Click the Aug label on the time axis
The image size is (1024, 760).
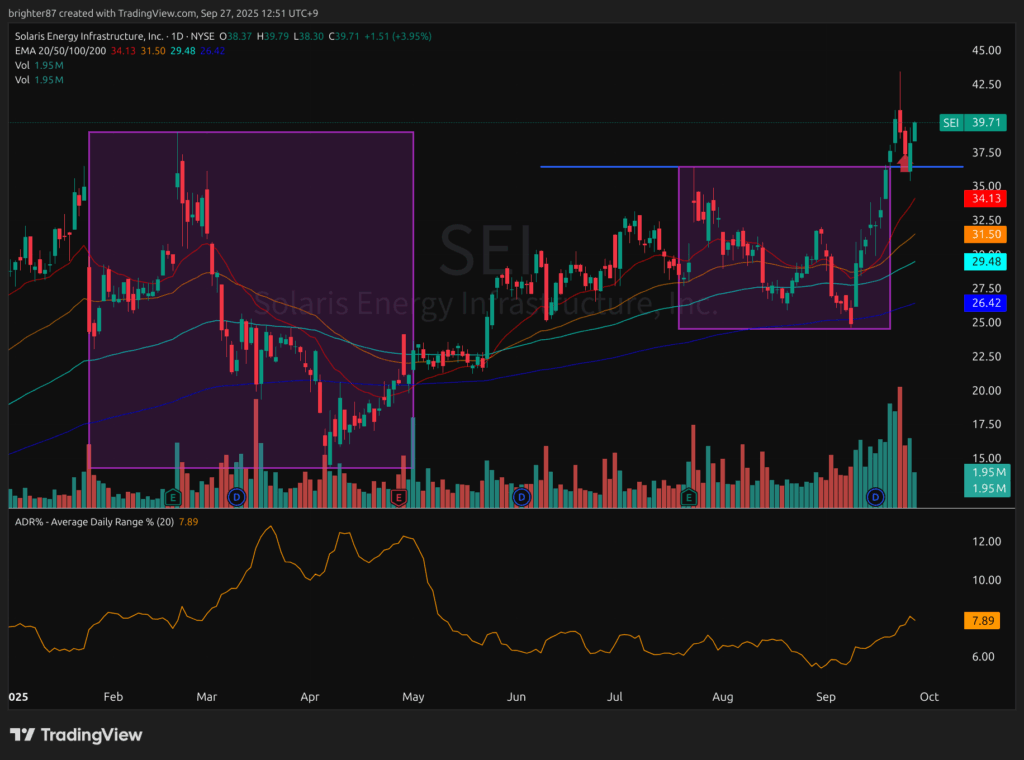point(722,697)
